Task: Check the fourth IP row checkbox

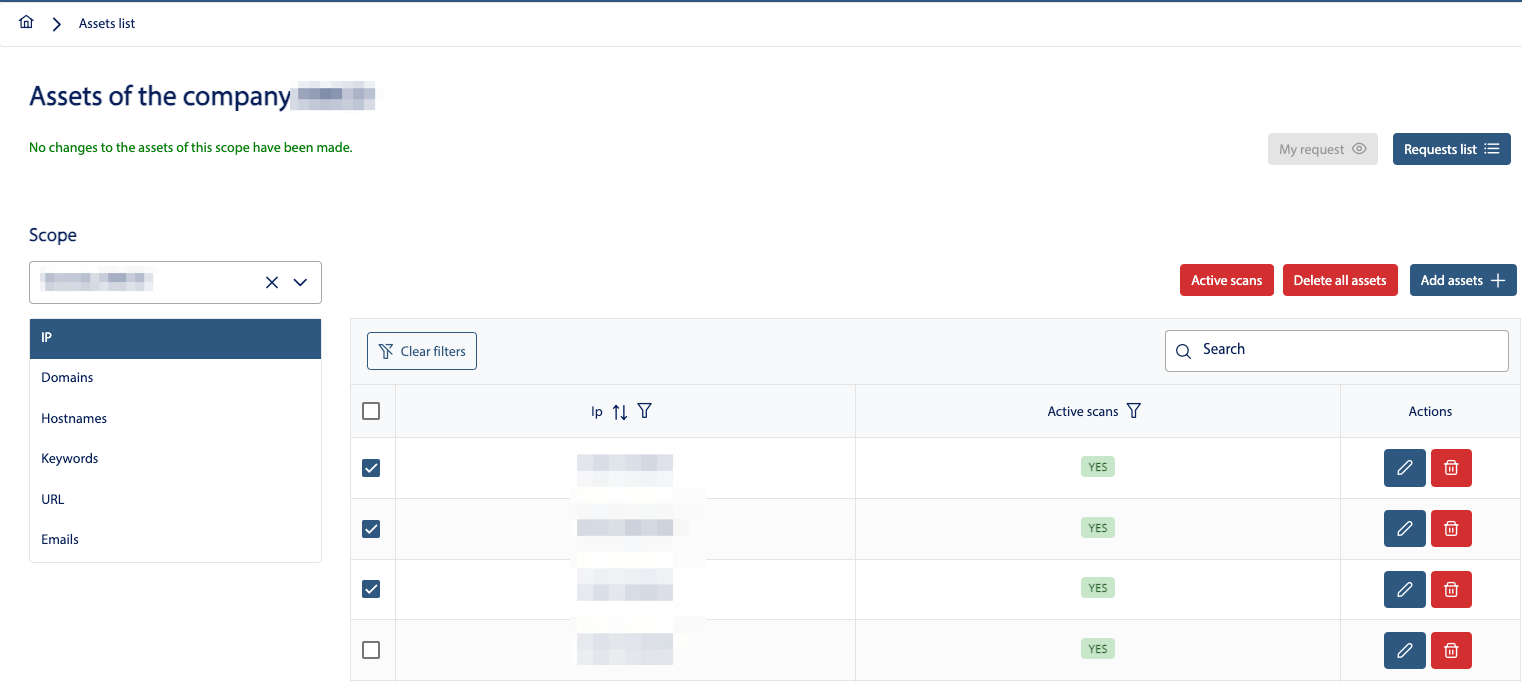Action: coord(371,650)
